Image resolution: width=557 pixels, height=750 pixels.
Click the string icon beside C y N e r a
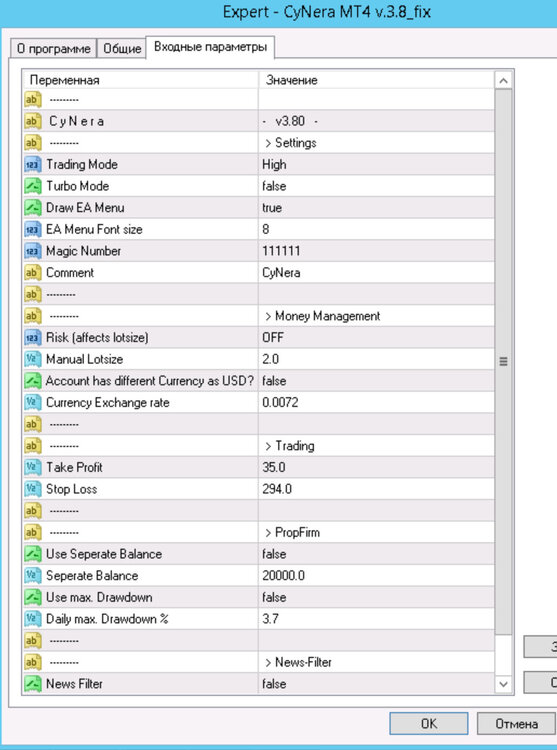(33, 121)
